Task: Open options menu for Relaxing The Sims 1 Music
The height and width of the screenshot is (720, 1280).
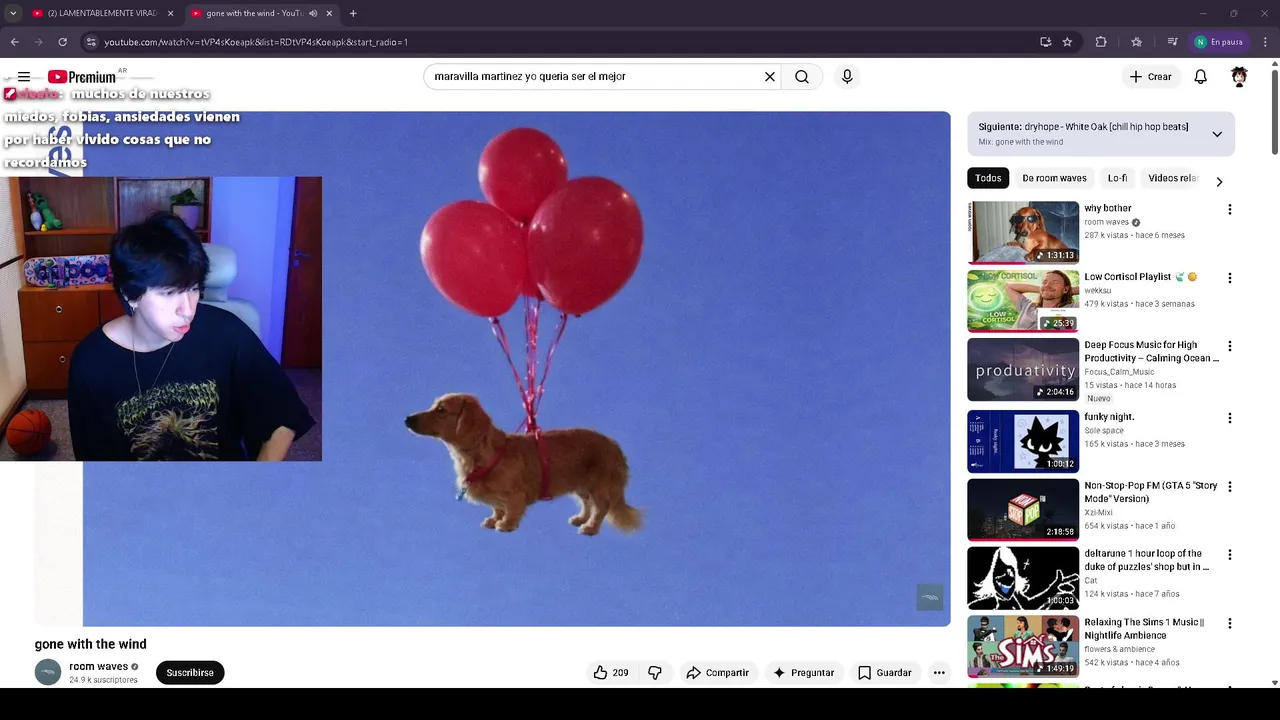Action: tap(1230, 623)
